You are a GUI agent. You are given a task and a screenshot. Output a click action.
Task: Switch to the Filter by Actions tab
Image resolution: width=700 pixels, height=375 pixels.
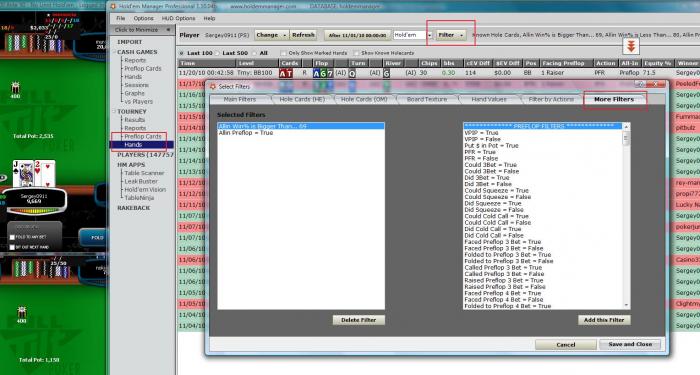551,99
